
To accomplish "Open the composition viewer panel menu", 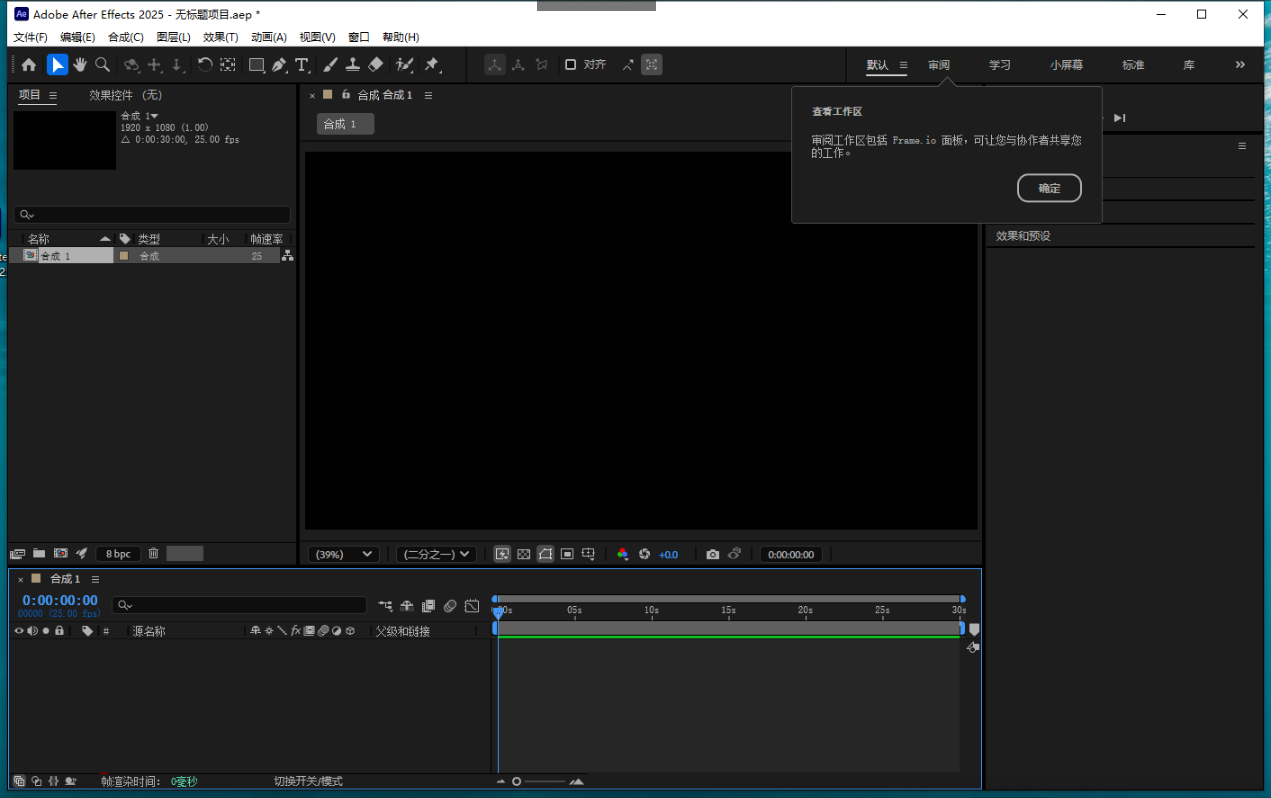I will 428,95.
